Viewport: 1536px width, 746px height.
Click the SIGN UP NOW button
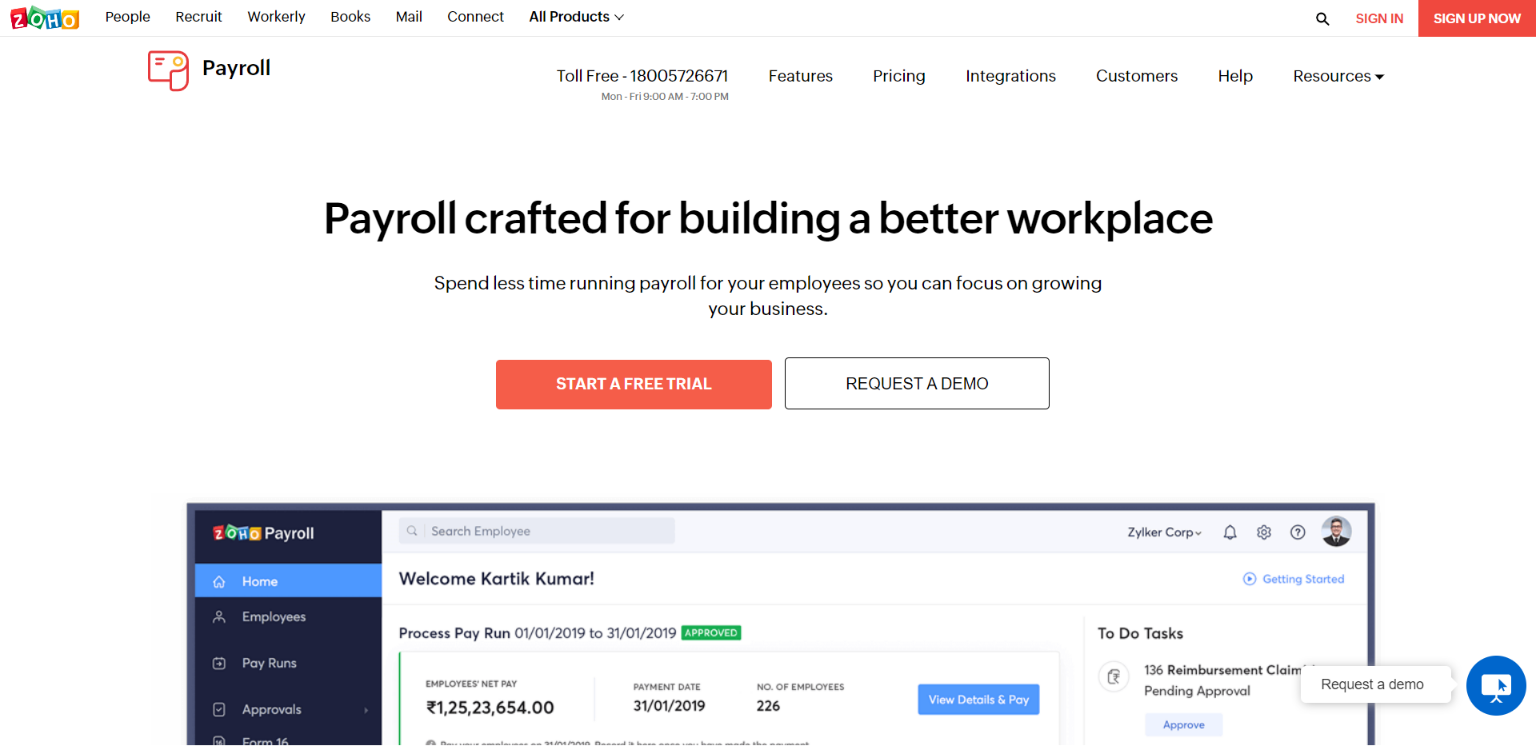(x=1477, y=18)
